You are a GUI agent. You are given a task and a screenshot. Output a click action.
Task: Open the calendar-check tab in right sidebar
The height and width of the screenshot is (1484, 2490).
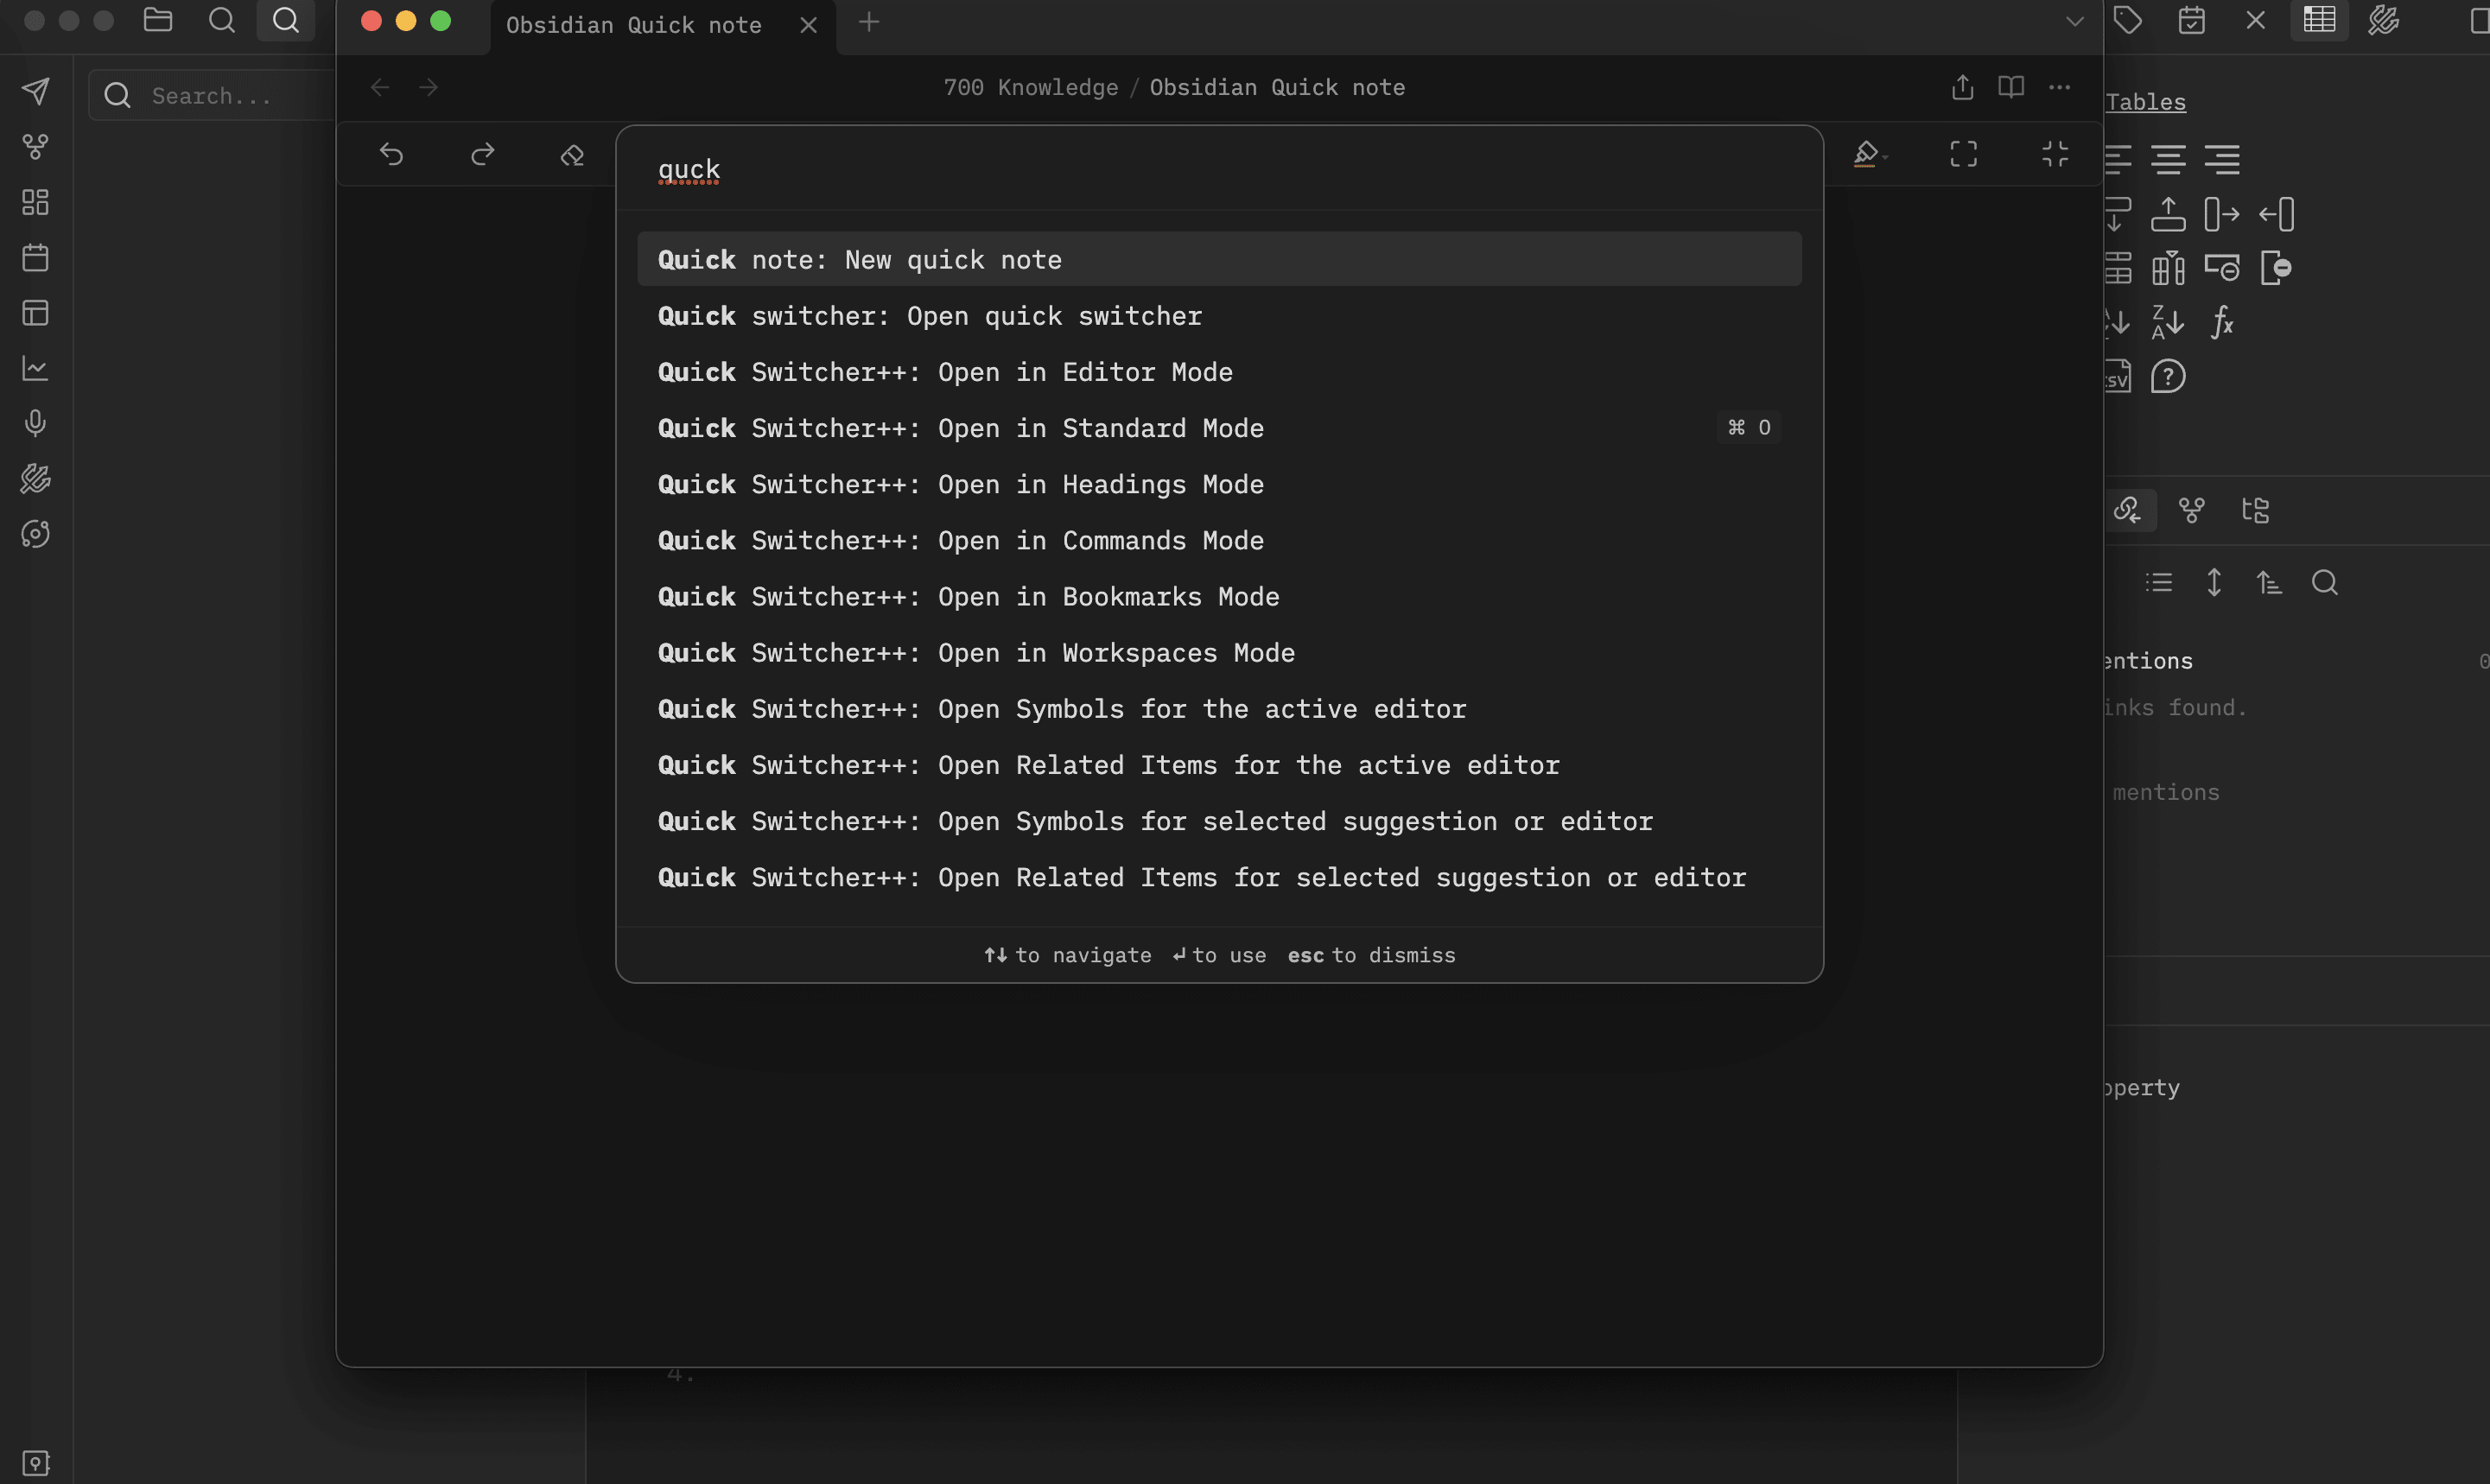pyautogui.click(x=2192, y=20)
